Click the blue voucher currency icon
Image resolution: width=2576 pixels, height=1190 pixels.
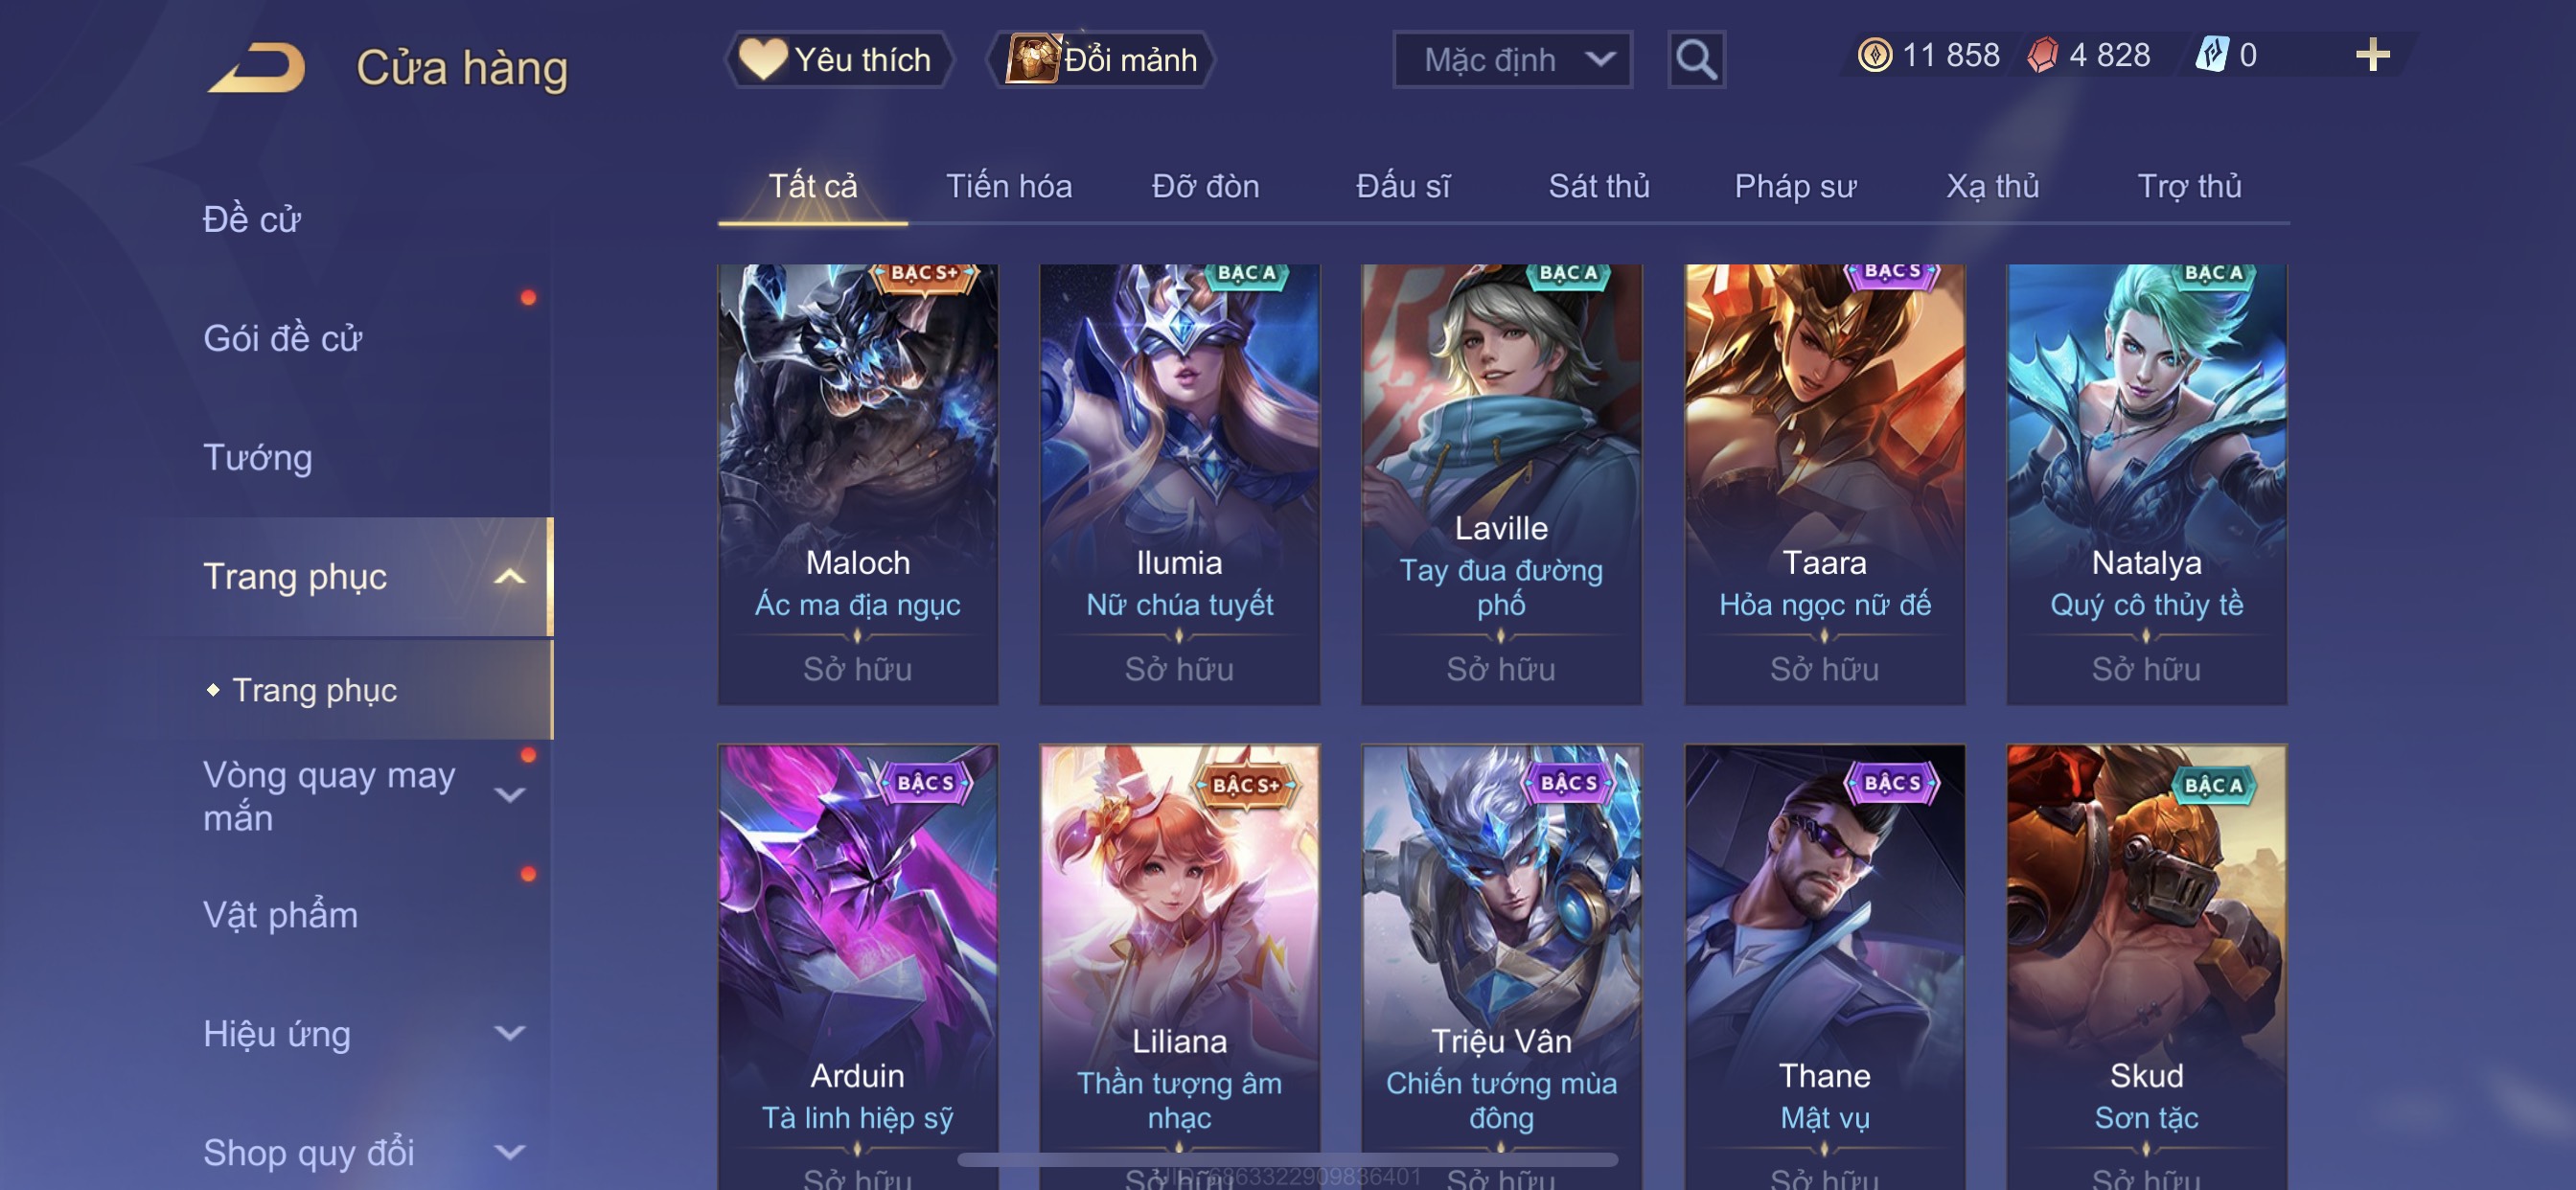[x=2212, y=55]
